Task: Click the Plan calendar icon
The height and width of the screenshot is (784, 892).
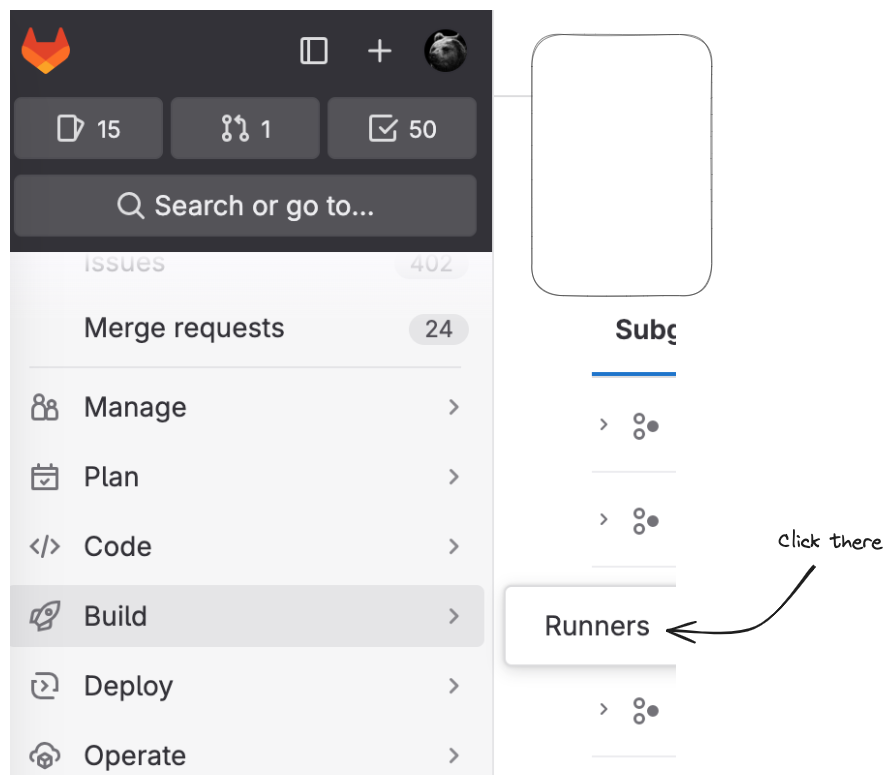Action: coord(44,477)
